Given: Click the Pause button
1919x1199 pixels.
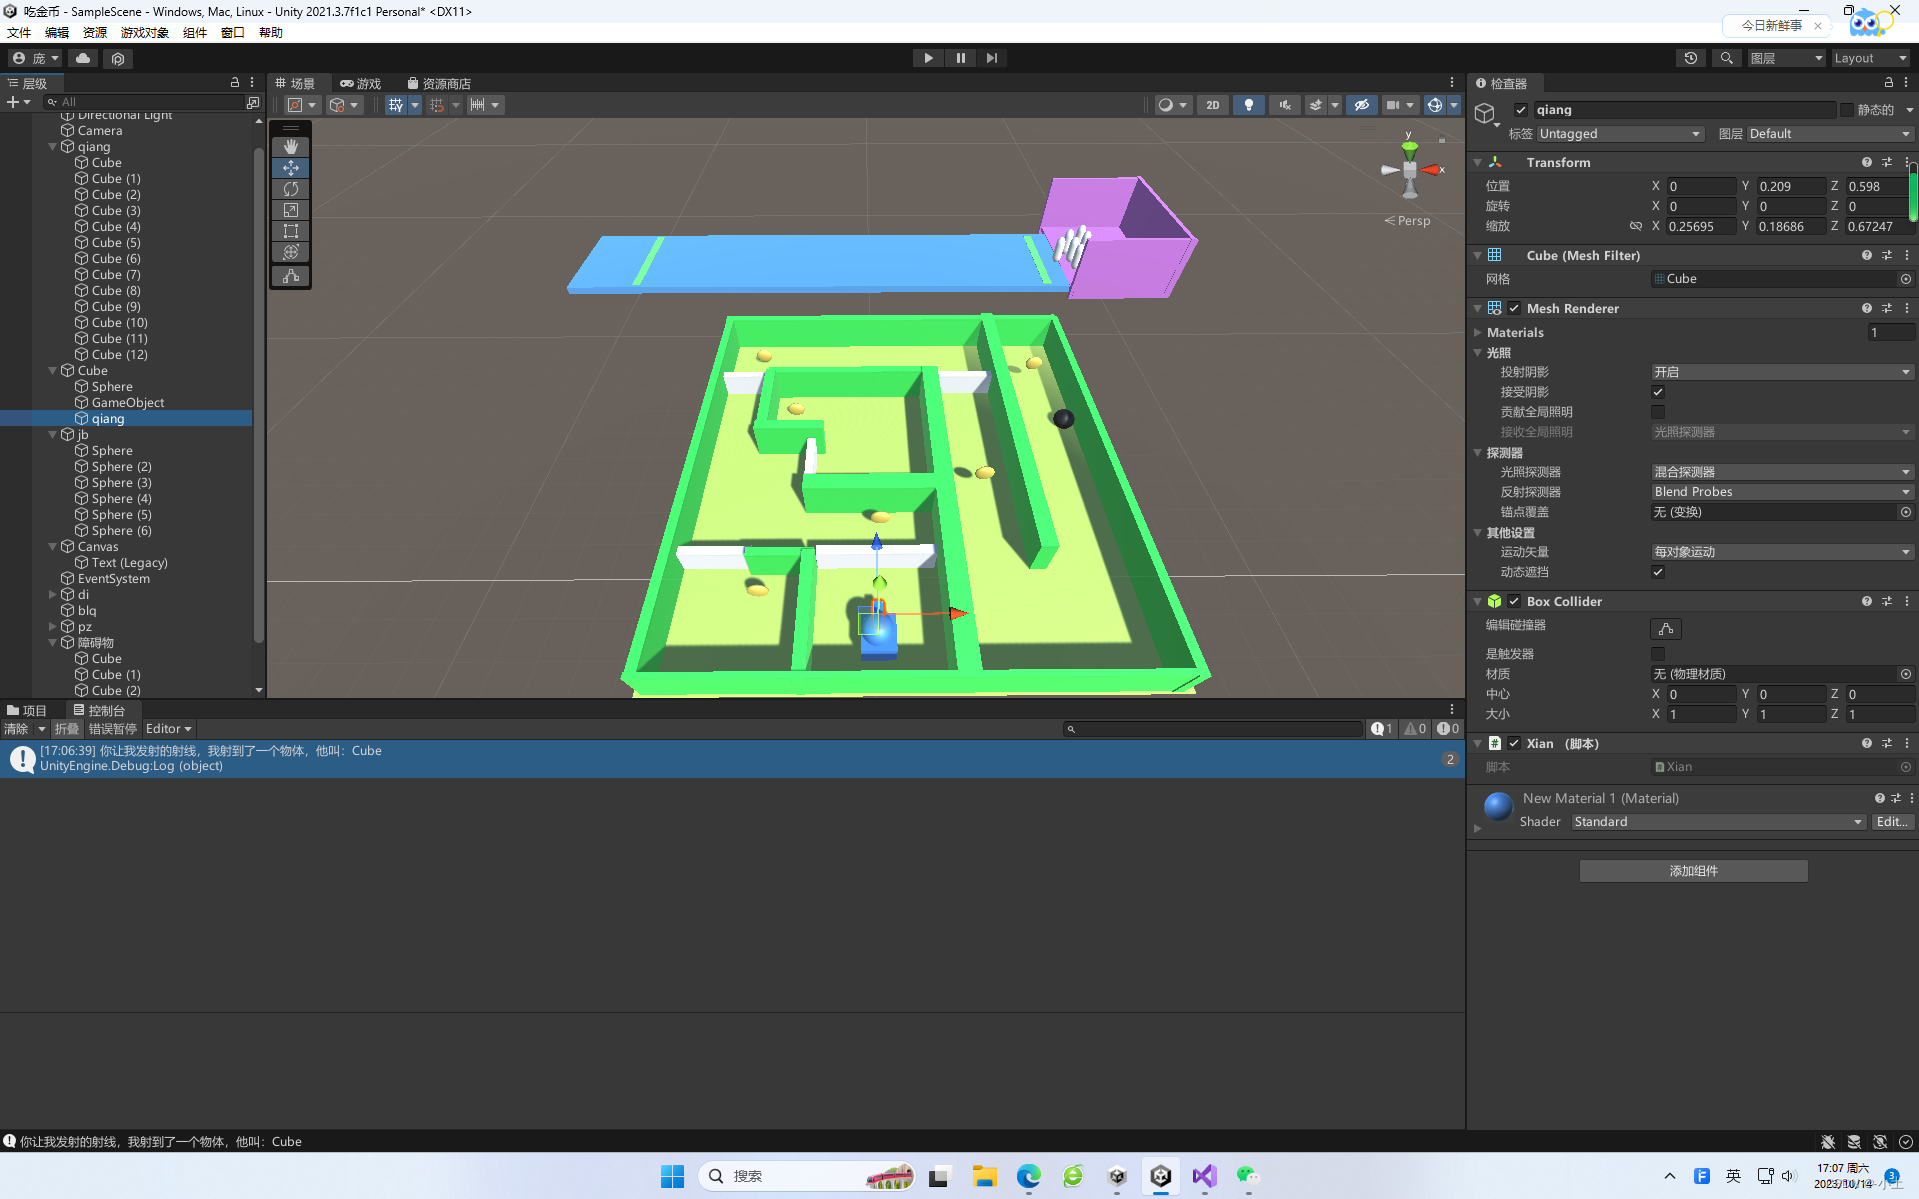Looking at the screenshot, I should 960,58.
